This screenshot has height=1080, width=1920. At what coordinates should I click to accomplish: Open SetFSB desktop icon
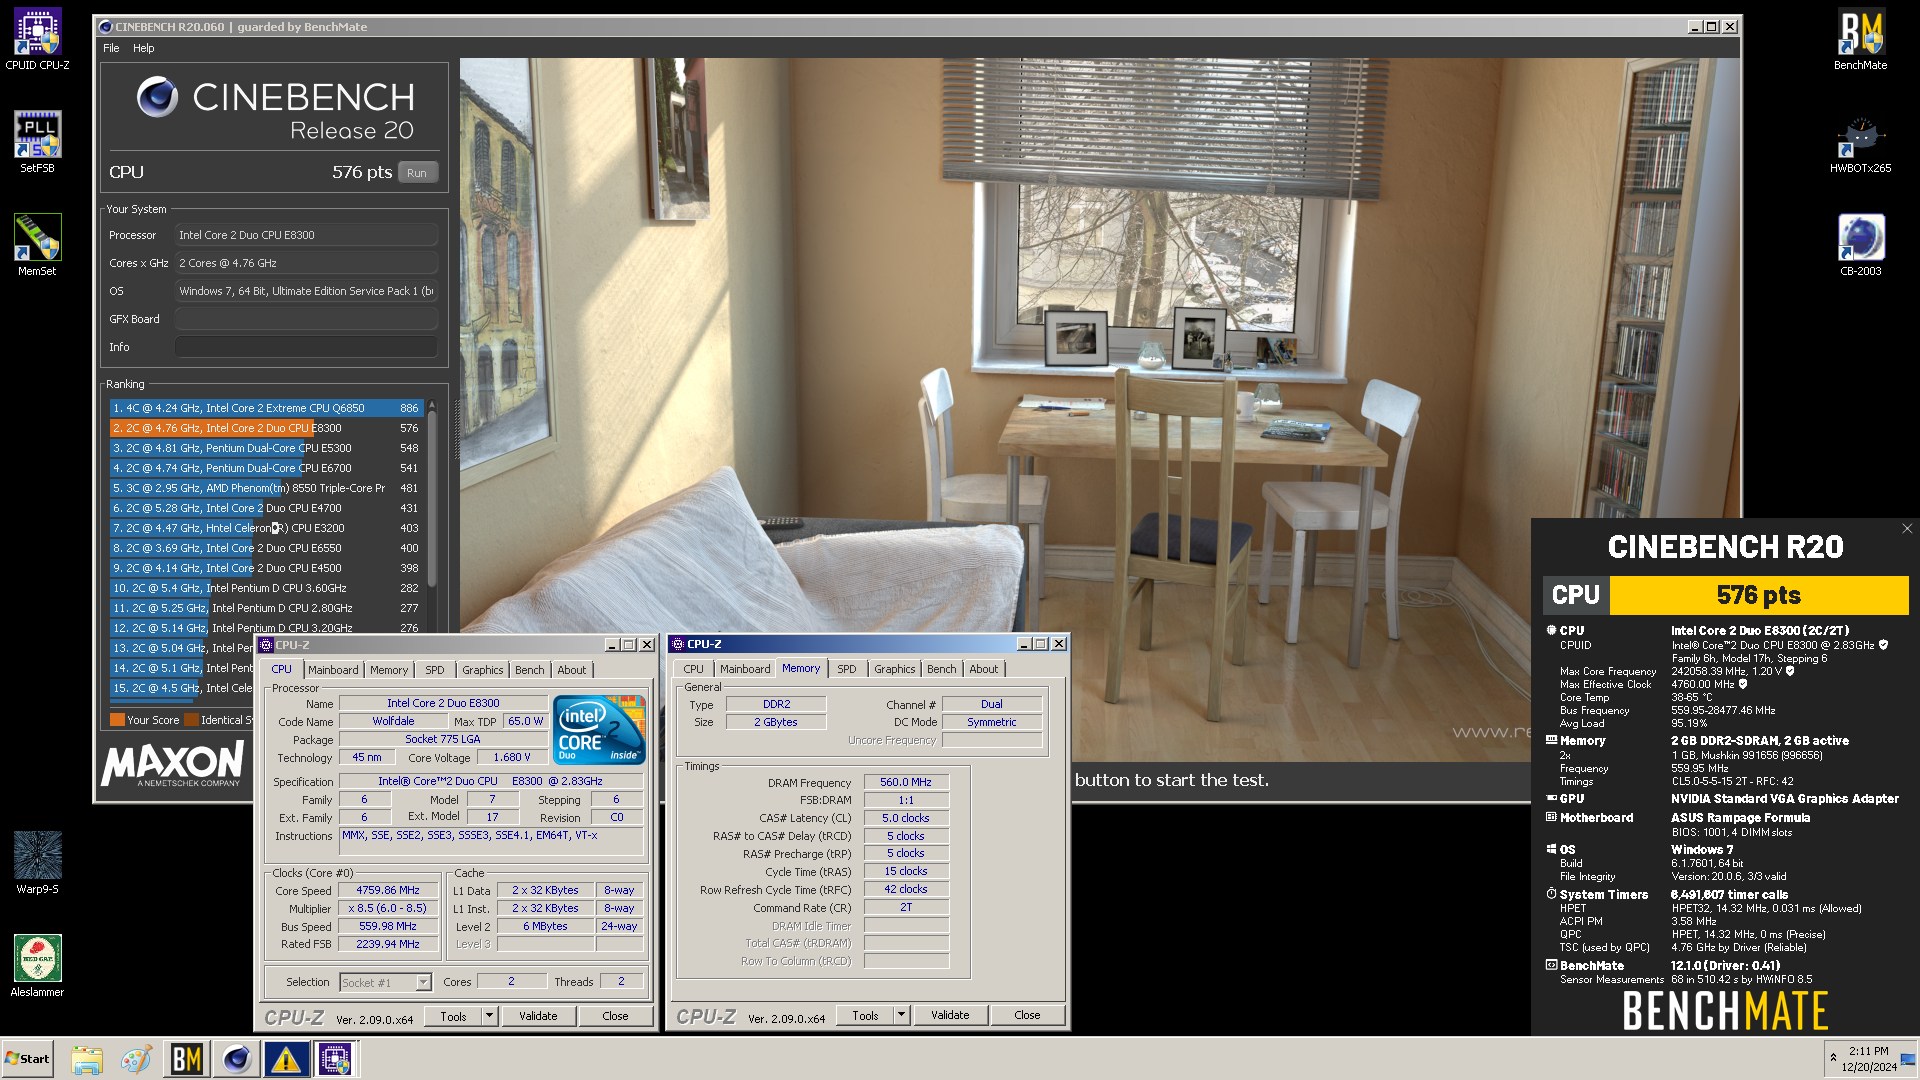click(37, 142)
